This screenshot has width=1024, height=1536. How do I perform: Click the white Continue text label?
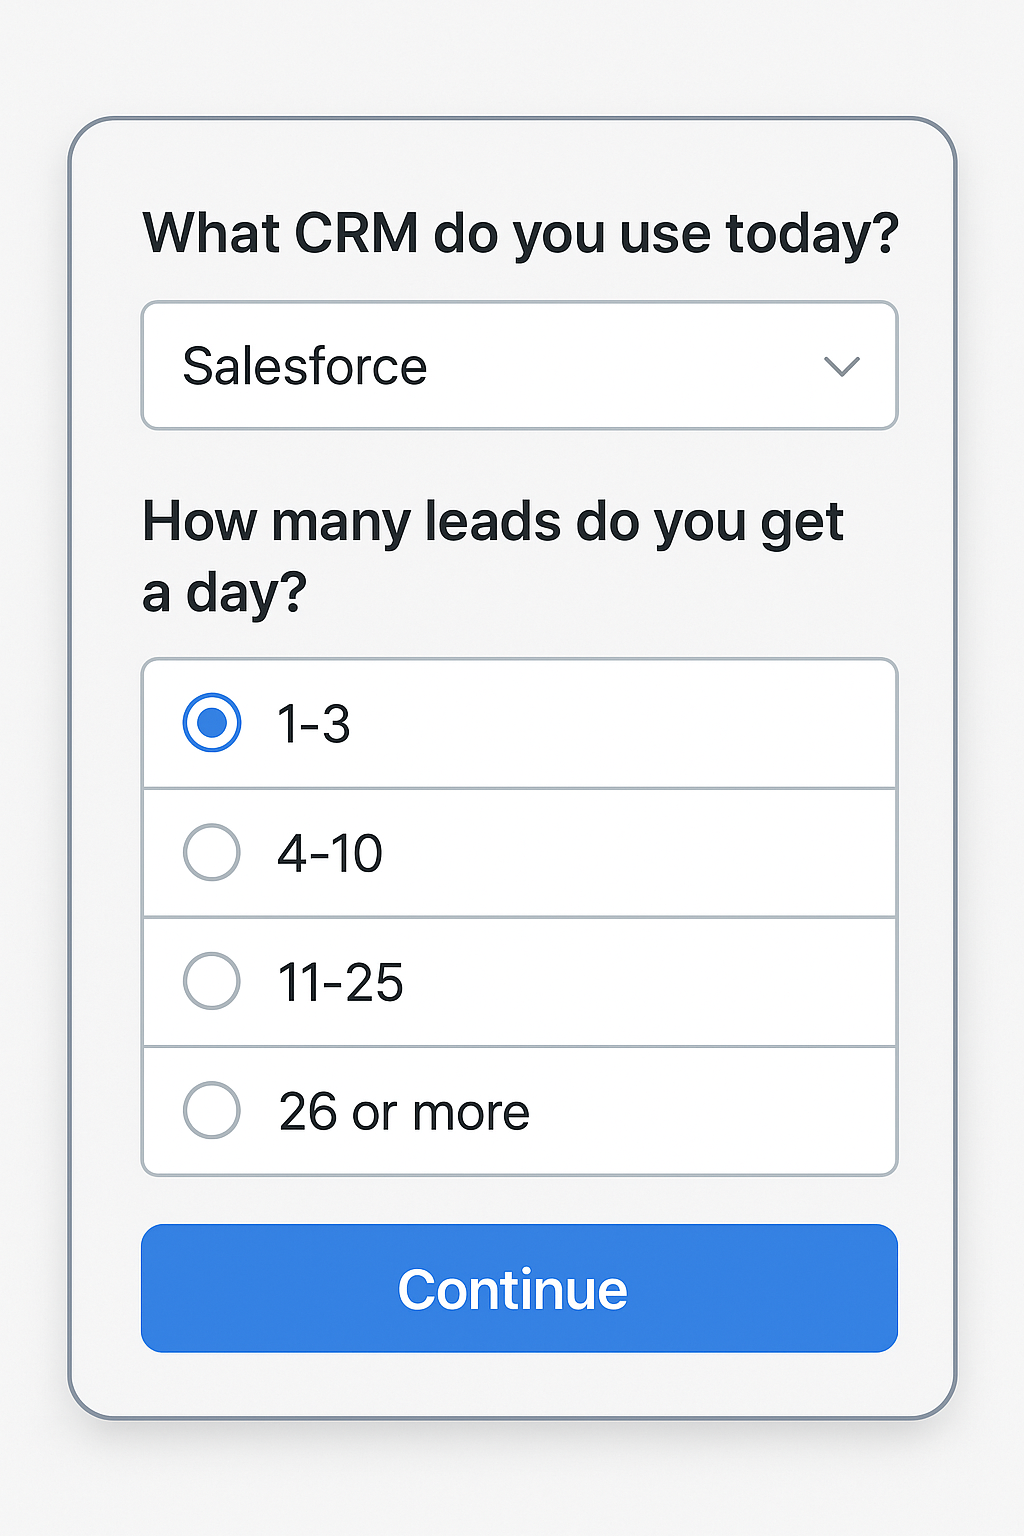pos(512,1289)
